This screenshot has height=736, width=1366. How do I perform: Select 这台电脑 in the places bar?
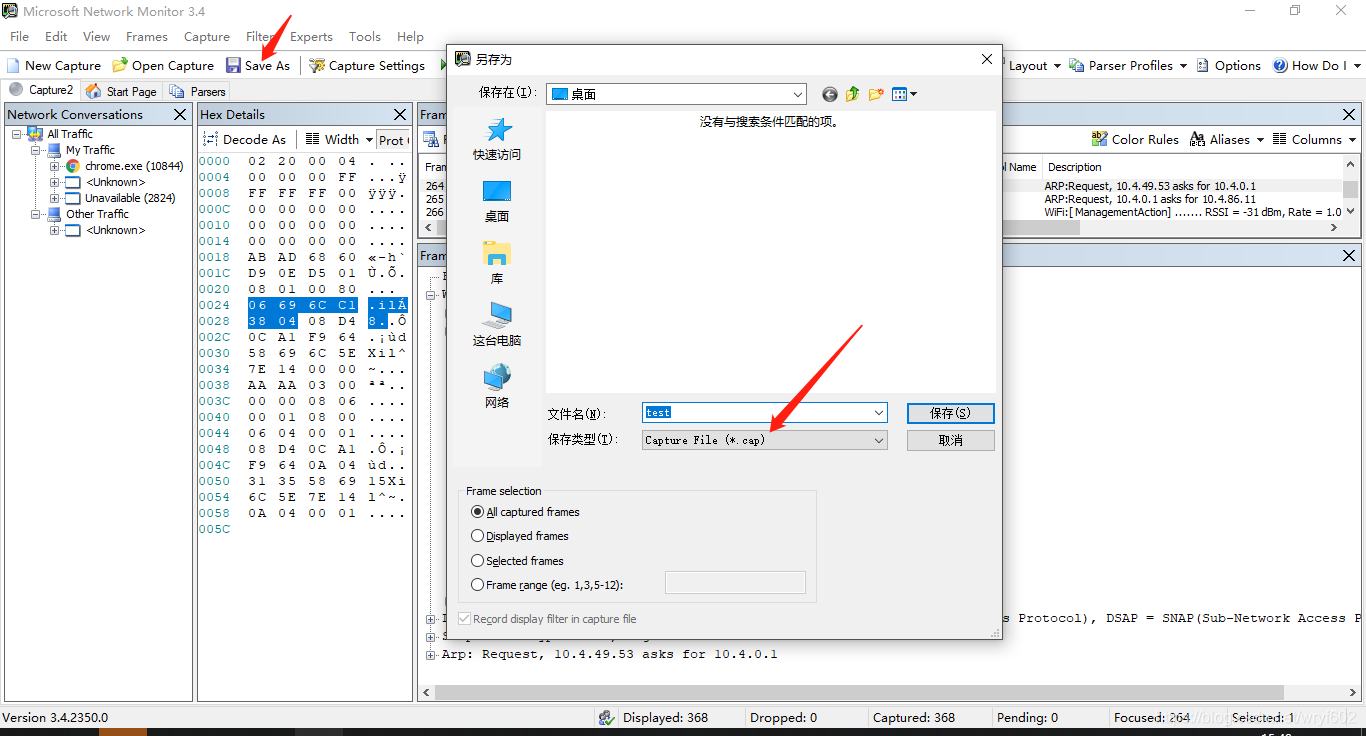(497, 325)
